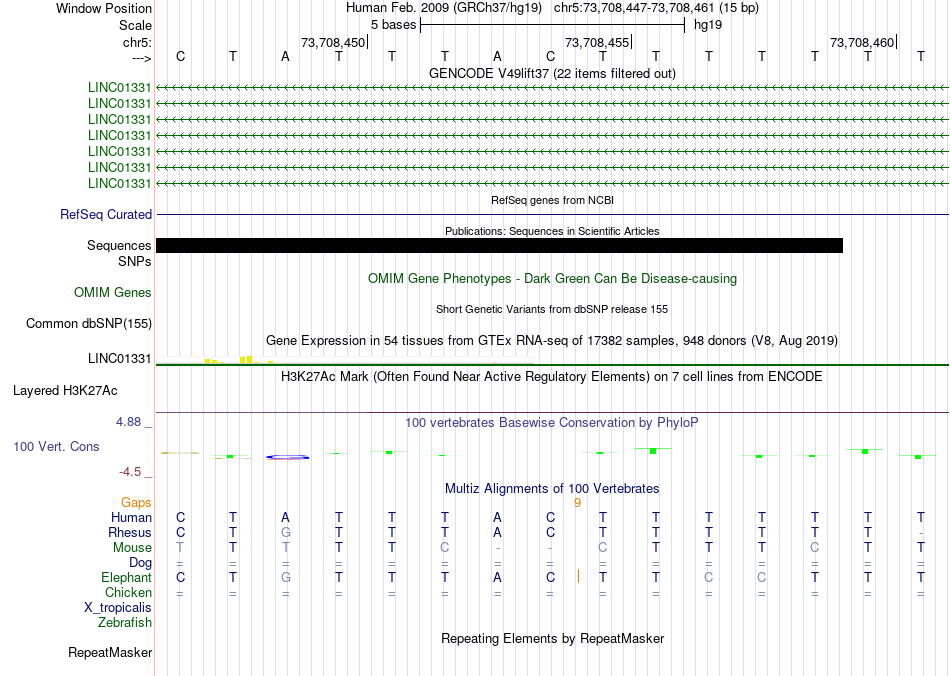Click the Human Feb. 2009 (GRCh37/hg19) assembly title
The height and width of the screenshot is (676, 950).
[x=445, y=8]
